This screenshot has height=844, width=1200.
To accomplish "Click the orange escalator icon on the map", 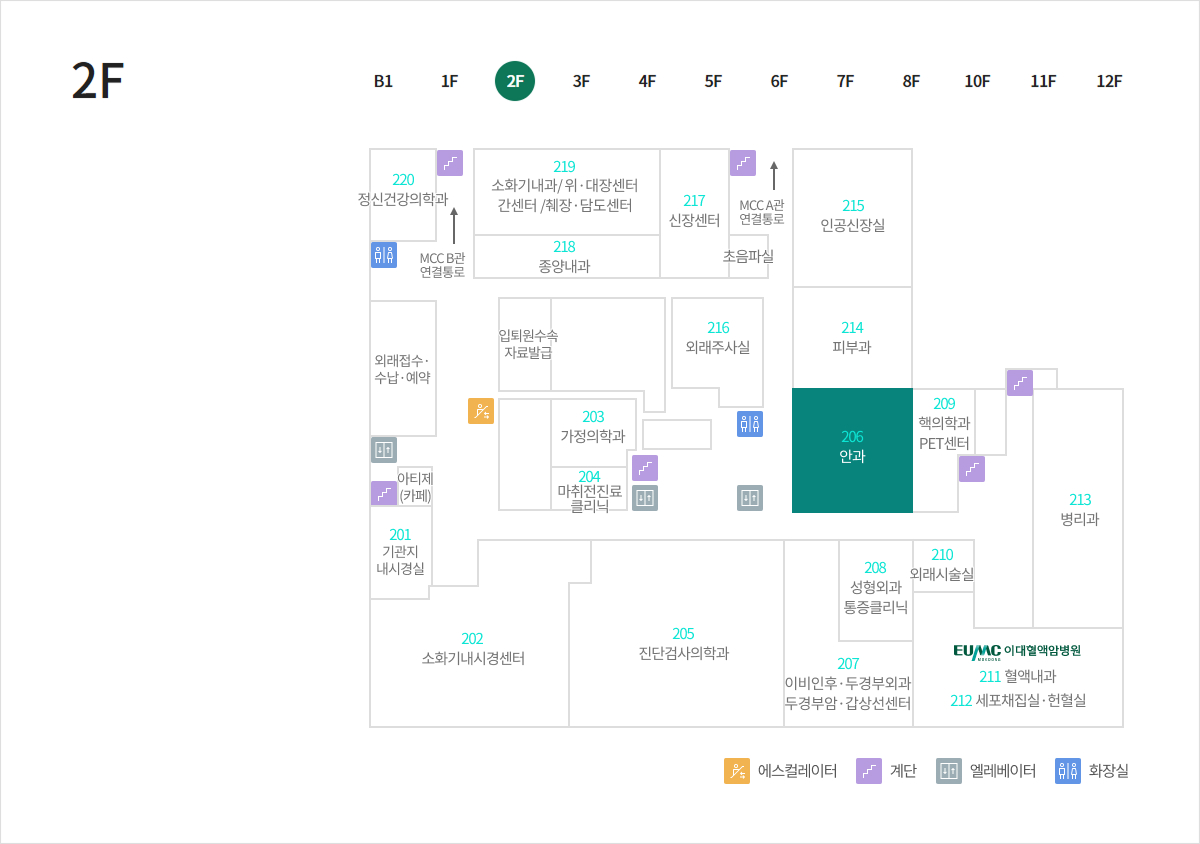I will click(481, 411).
